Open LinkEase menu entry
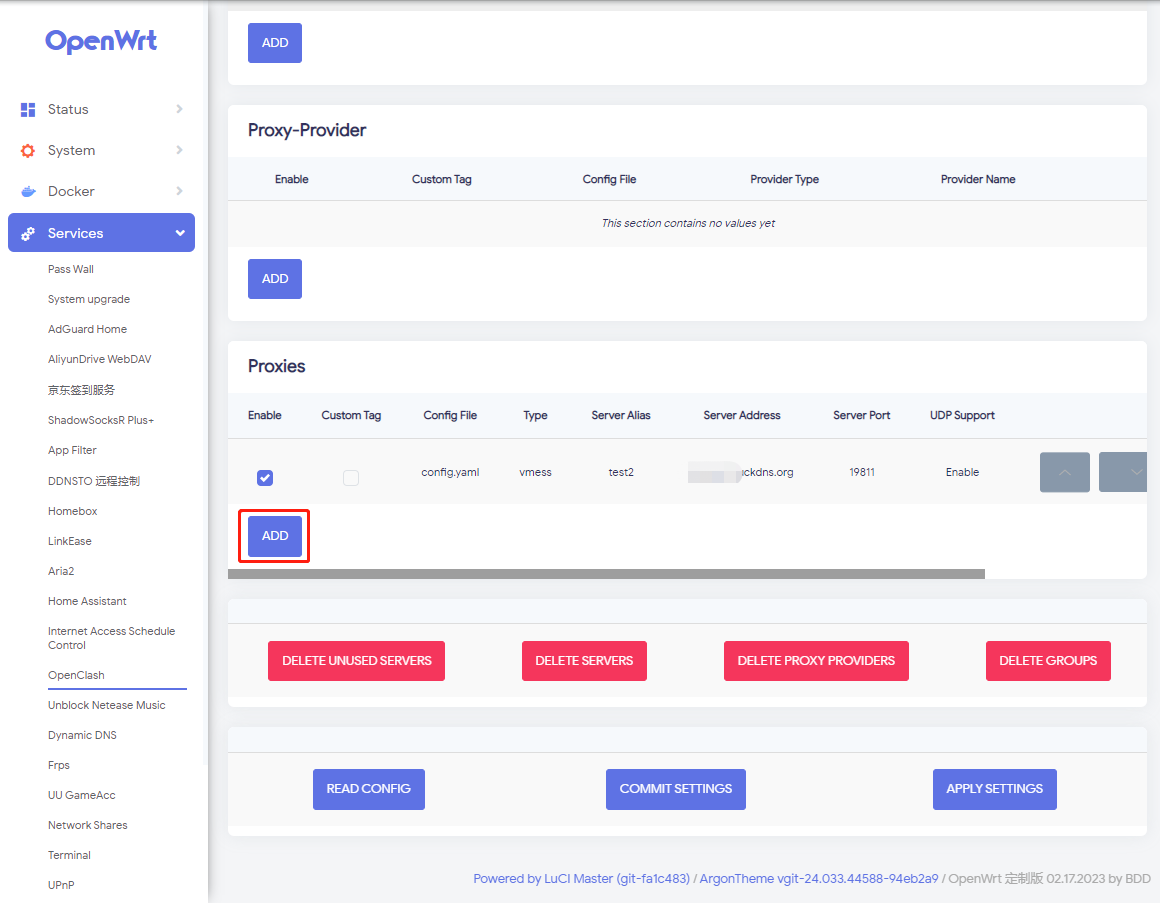Screen dimensions: 1160x903 click(x=70, y=541)
